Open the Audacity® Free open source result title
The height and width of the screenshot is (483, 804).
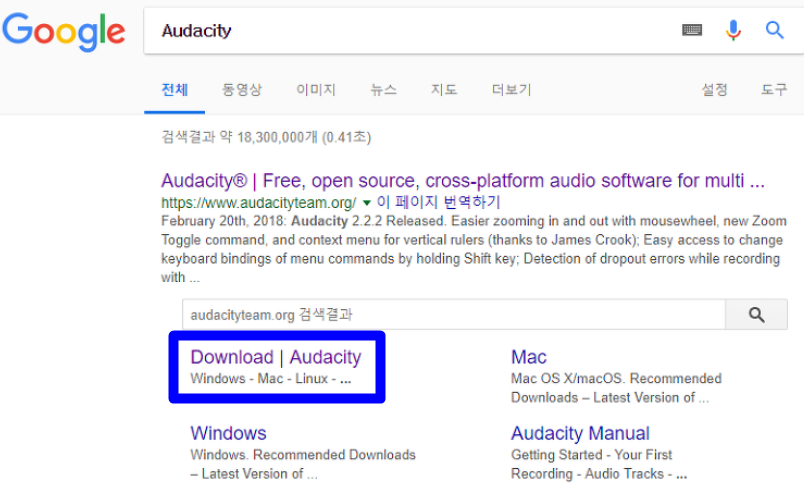[x=463, y=181]
